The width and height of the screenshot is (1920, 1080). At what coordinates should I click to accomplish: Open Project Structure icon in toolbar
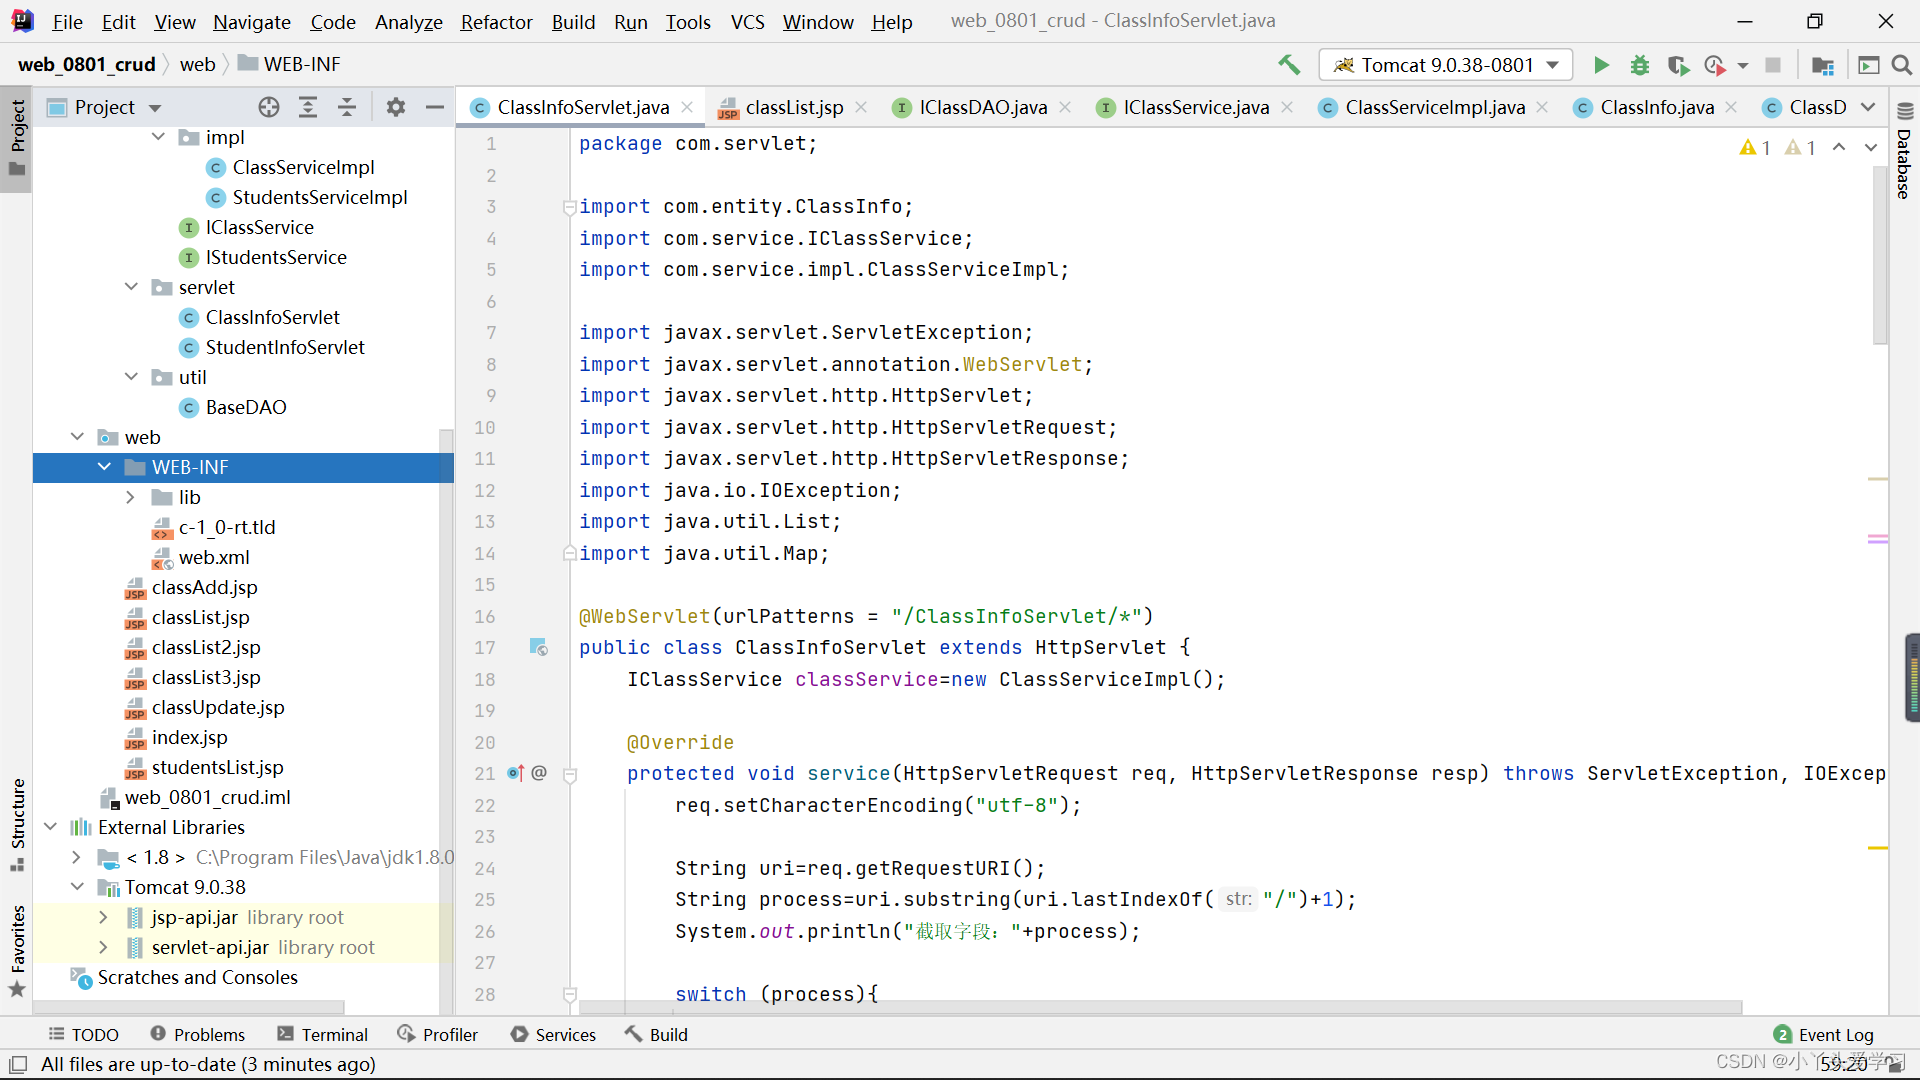click(1823, 65)
